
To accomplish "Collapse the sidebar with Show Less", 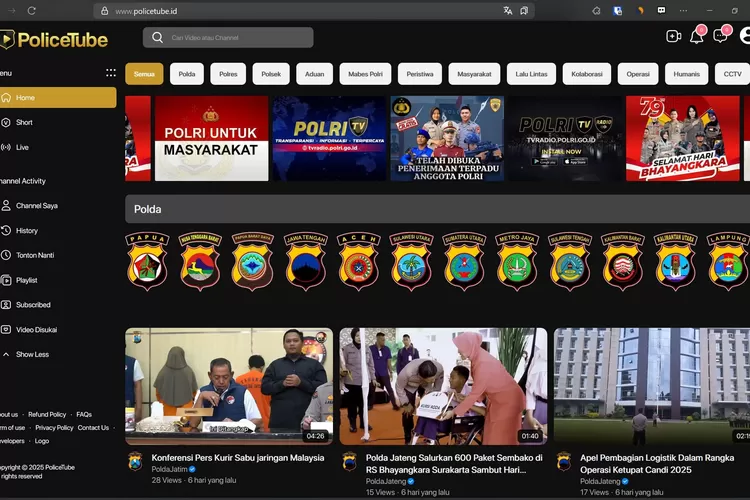I will coord(32,354).
